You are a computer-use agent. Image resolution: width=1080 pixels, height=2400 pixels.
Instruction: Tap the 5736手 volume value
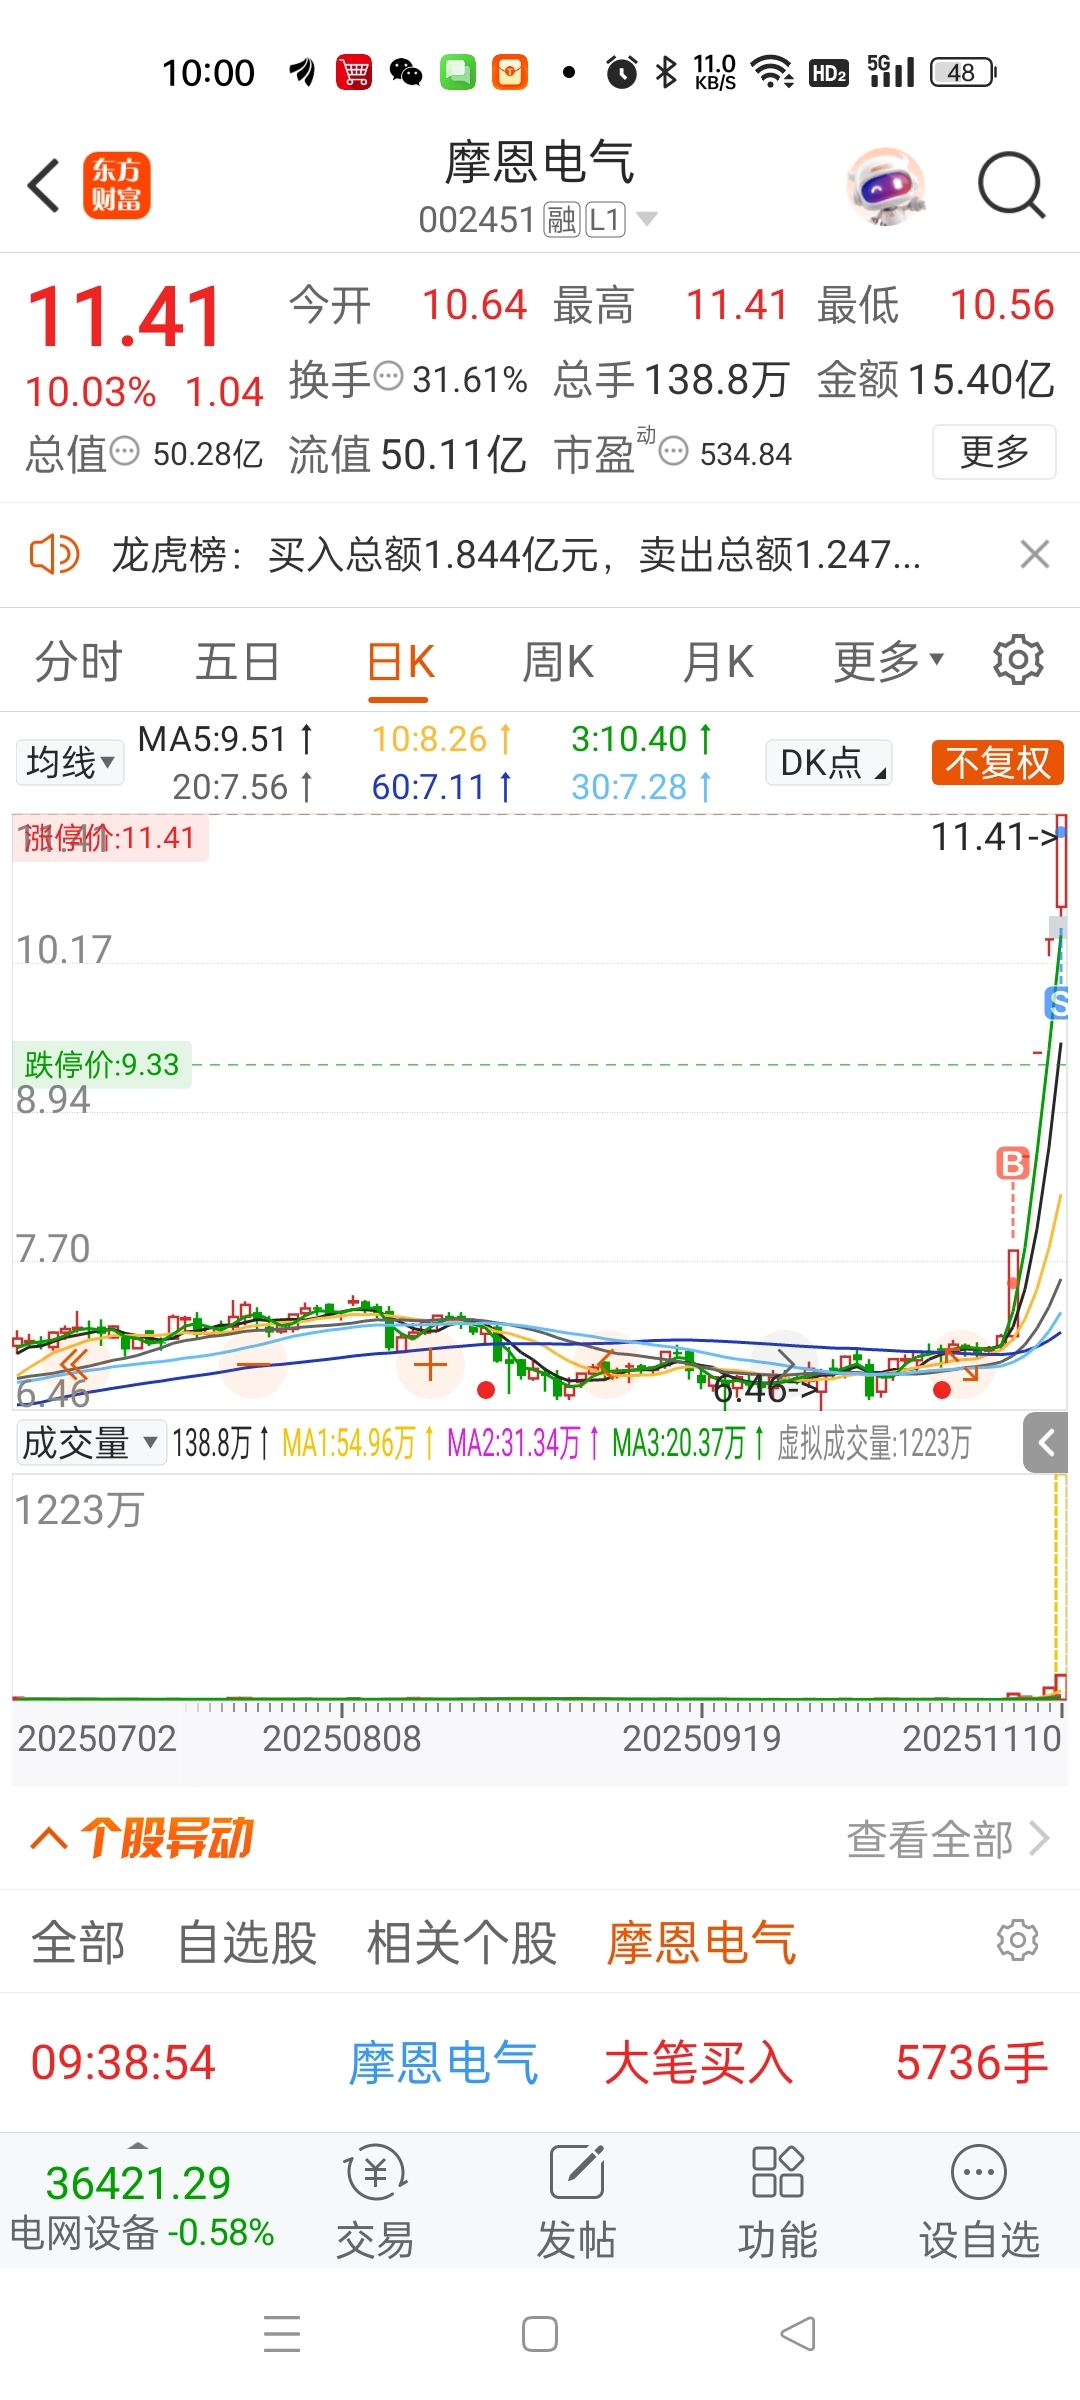tap(972, 2062)
